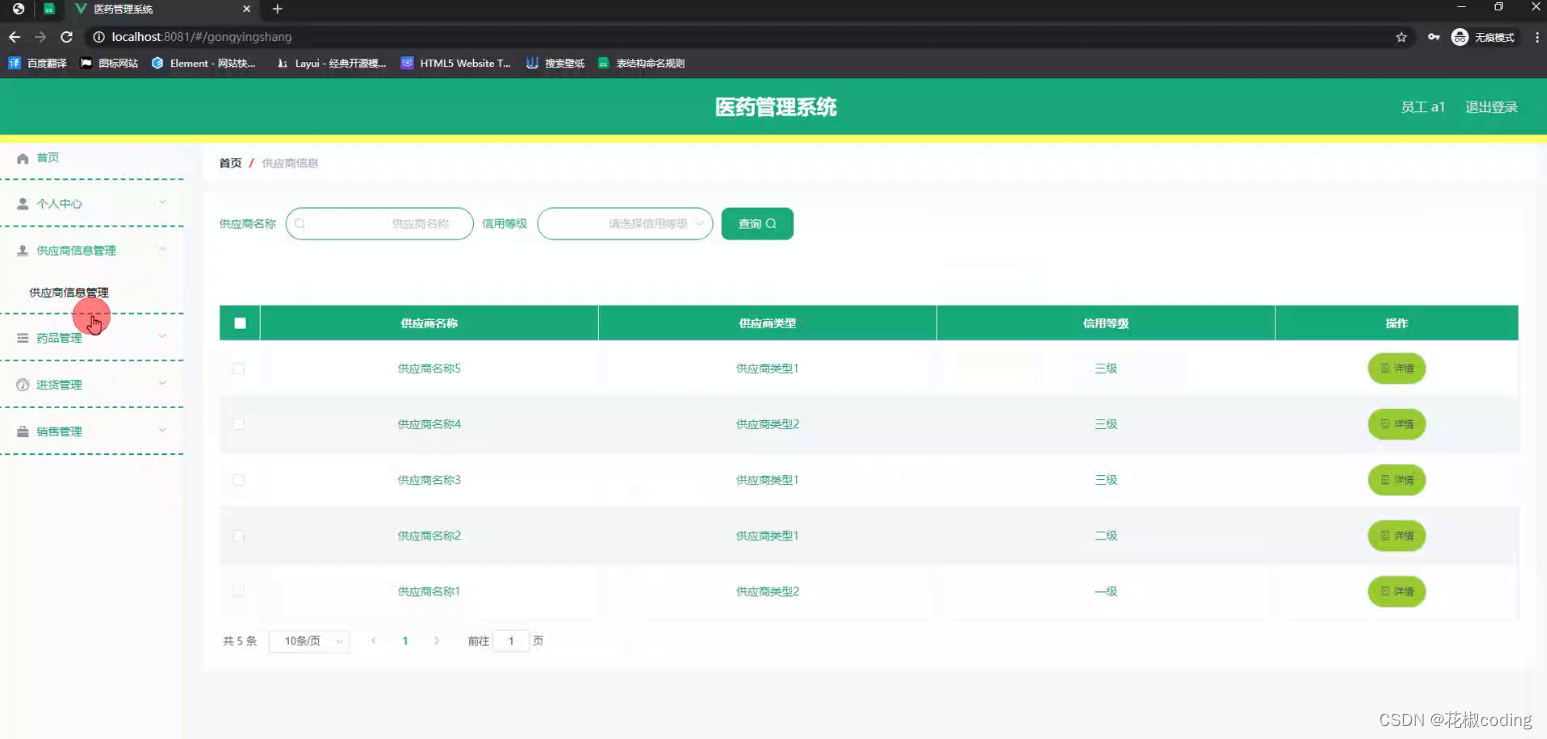
Task: Reload the page with refresh icon
Action: (x=67, y=37)
